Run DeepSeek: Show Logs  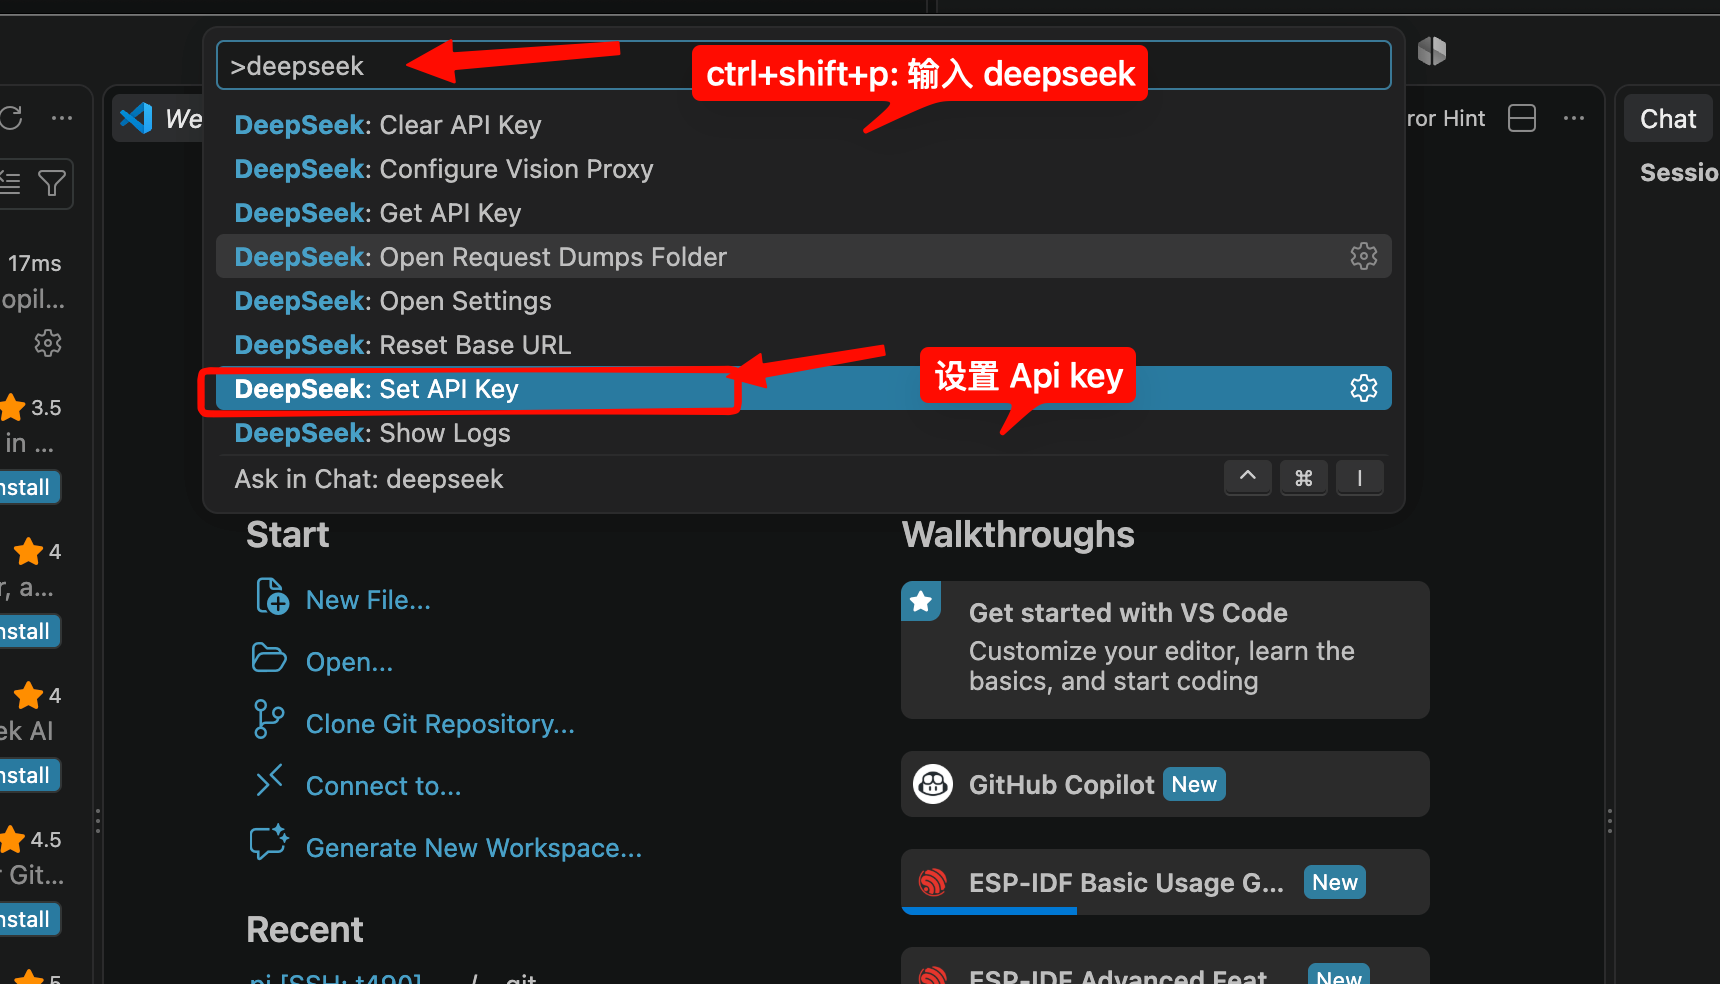coord(804,433)
